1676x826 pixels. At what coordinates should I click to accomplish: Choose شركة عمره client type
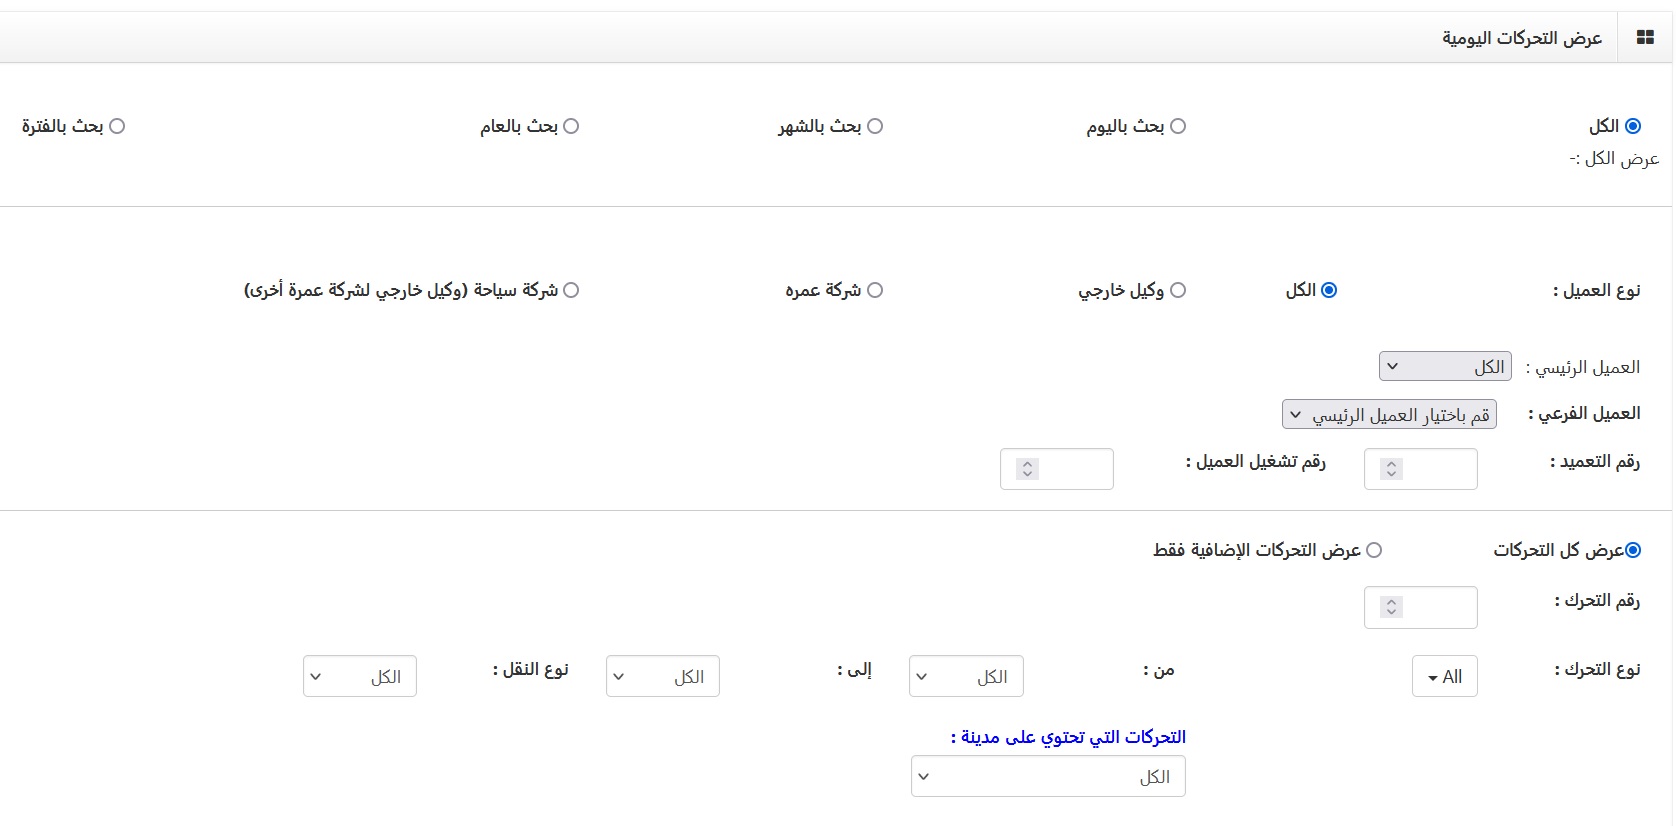875,290
